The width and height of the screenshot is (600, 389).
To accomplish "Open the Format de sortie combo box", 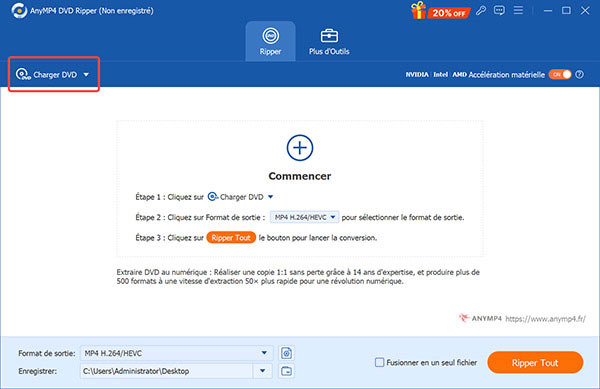I will pos(176,353).
